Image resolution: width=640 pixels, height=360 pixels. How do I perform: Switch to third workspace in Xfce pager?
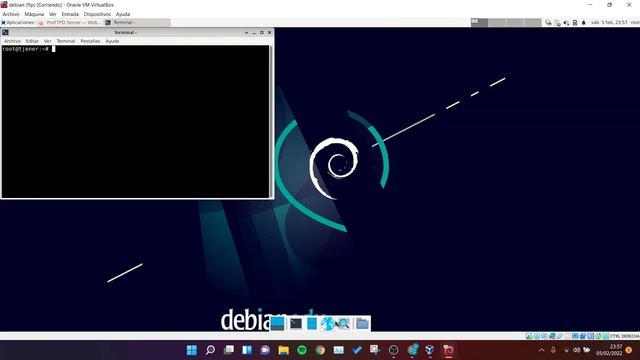point(515,22)
